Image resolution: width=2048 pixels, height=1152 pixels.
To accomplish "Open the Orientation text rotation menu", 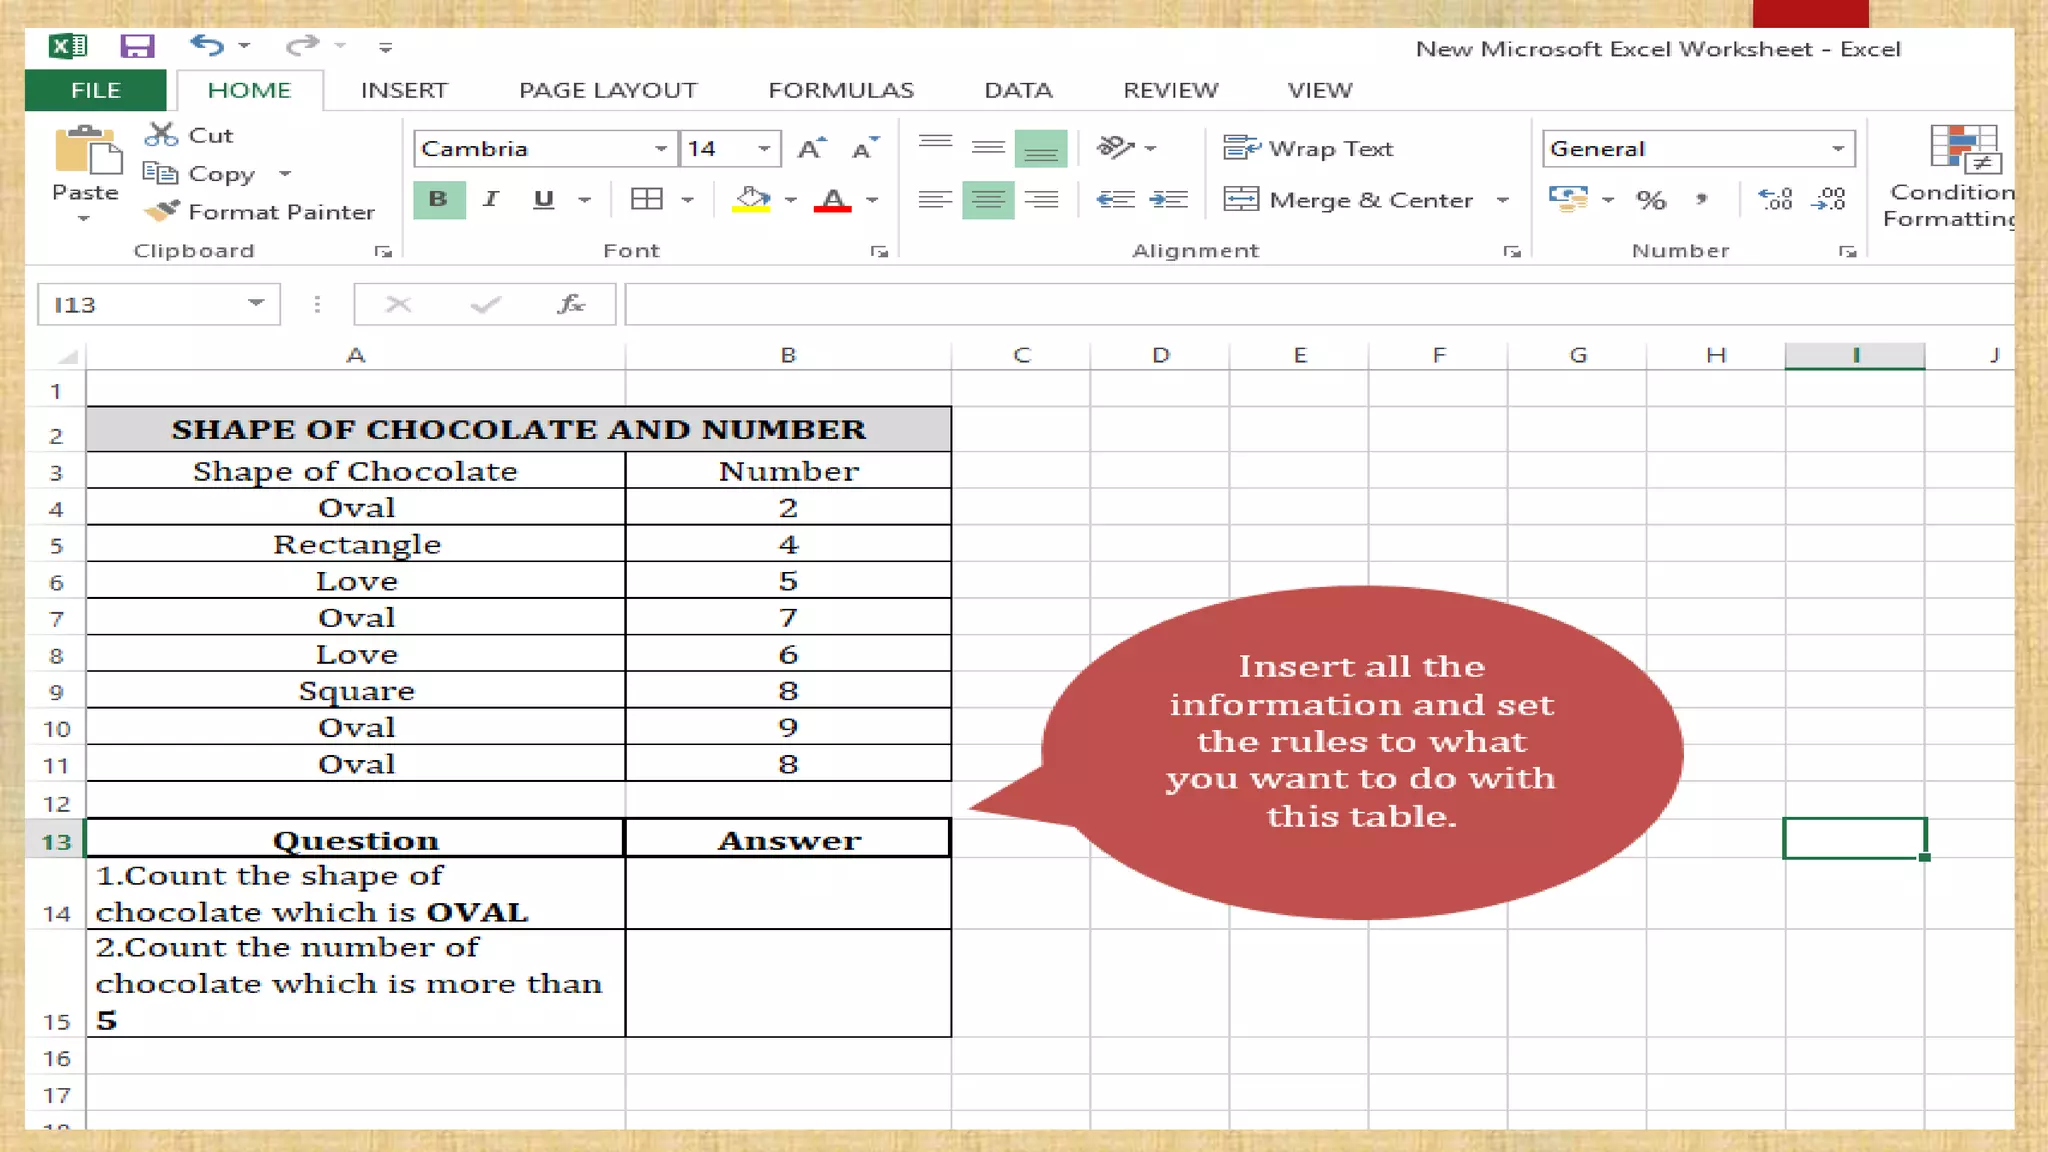I will pos(1126,148).
